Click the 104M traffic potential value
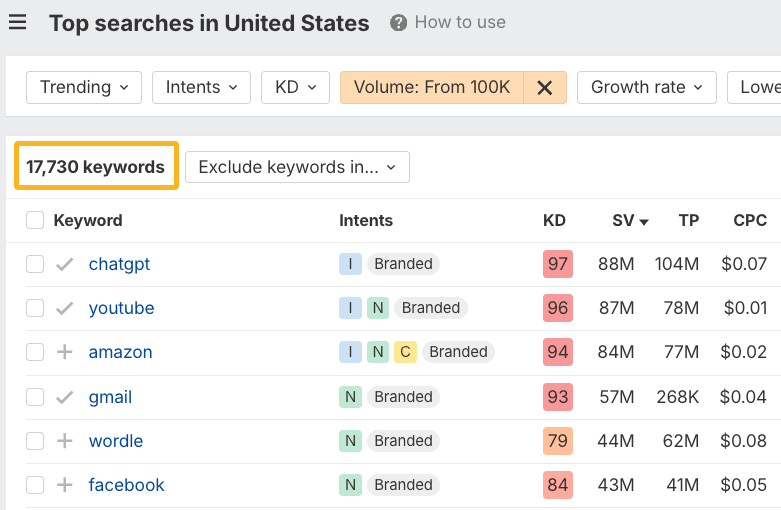This screenshot has width=781, height=510. [x=677, y=264]
